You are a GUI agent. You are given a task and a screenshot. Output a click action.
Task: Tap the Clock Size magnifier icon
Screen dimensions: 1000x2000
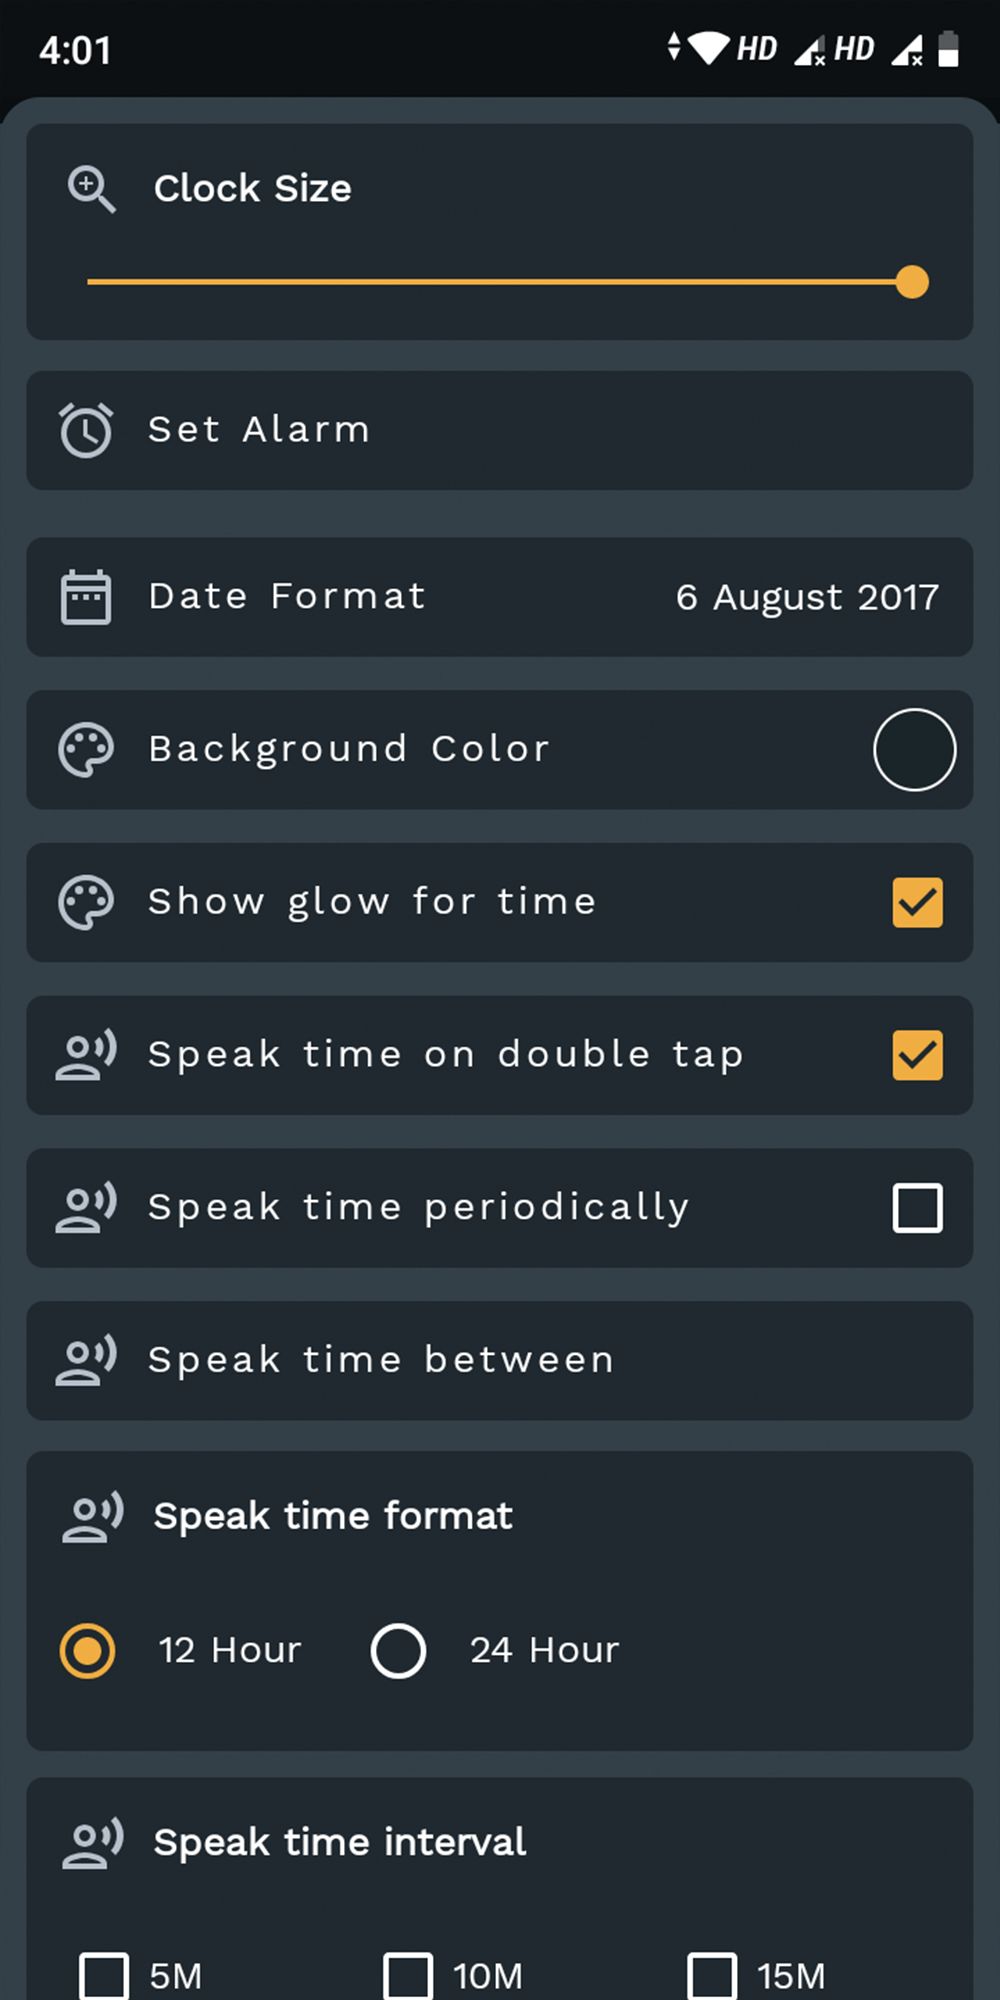pyautogui.click(x=91, y=189)
